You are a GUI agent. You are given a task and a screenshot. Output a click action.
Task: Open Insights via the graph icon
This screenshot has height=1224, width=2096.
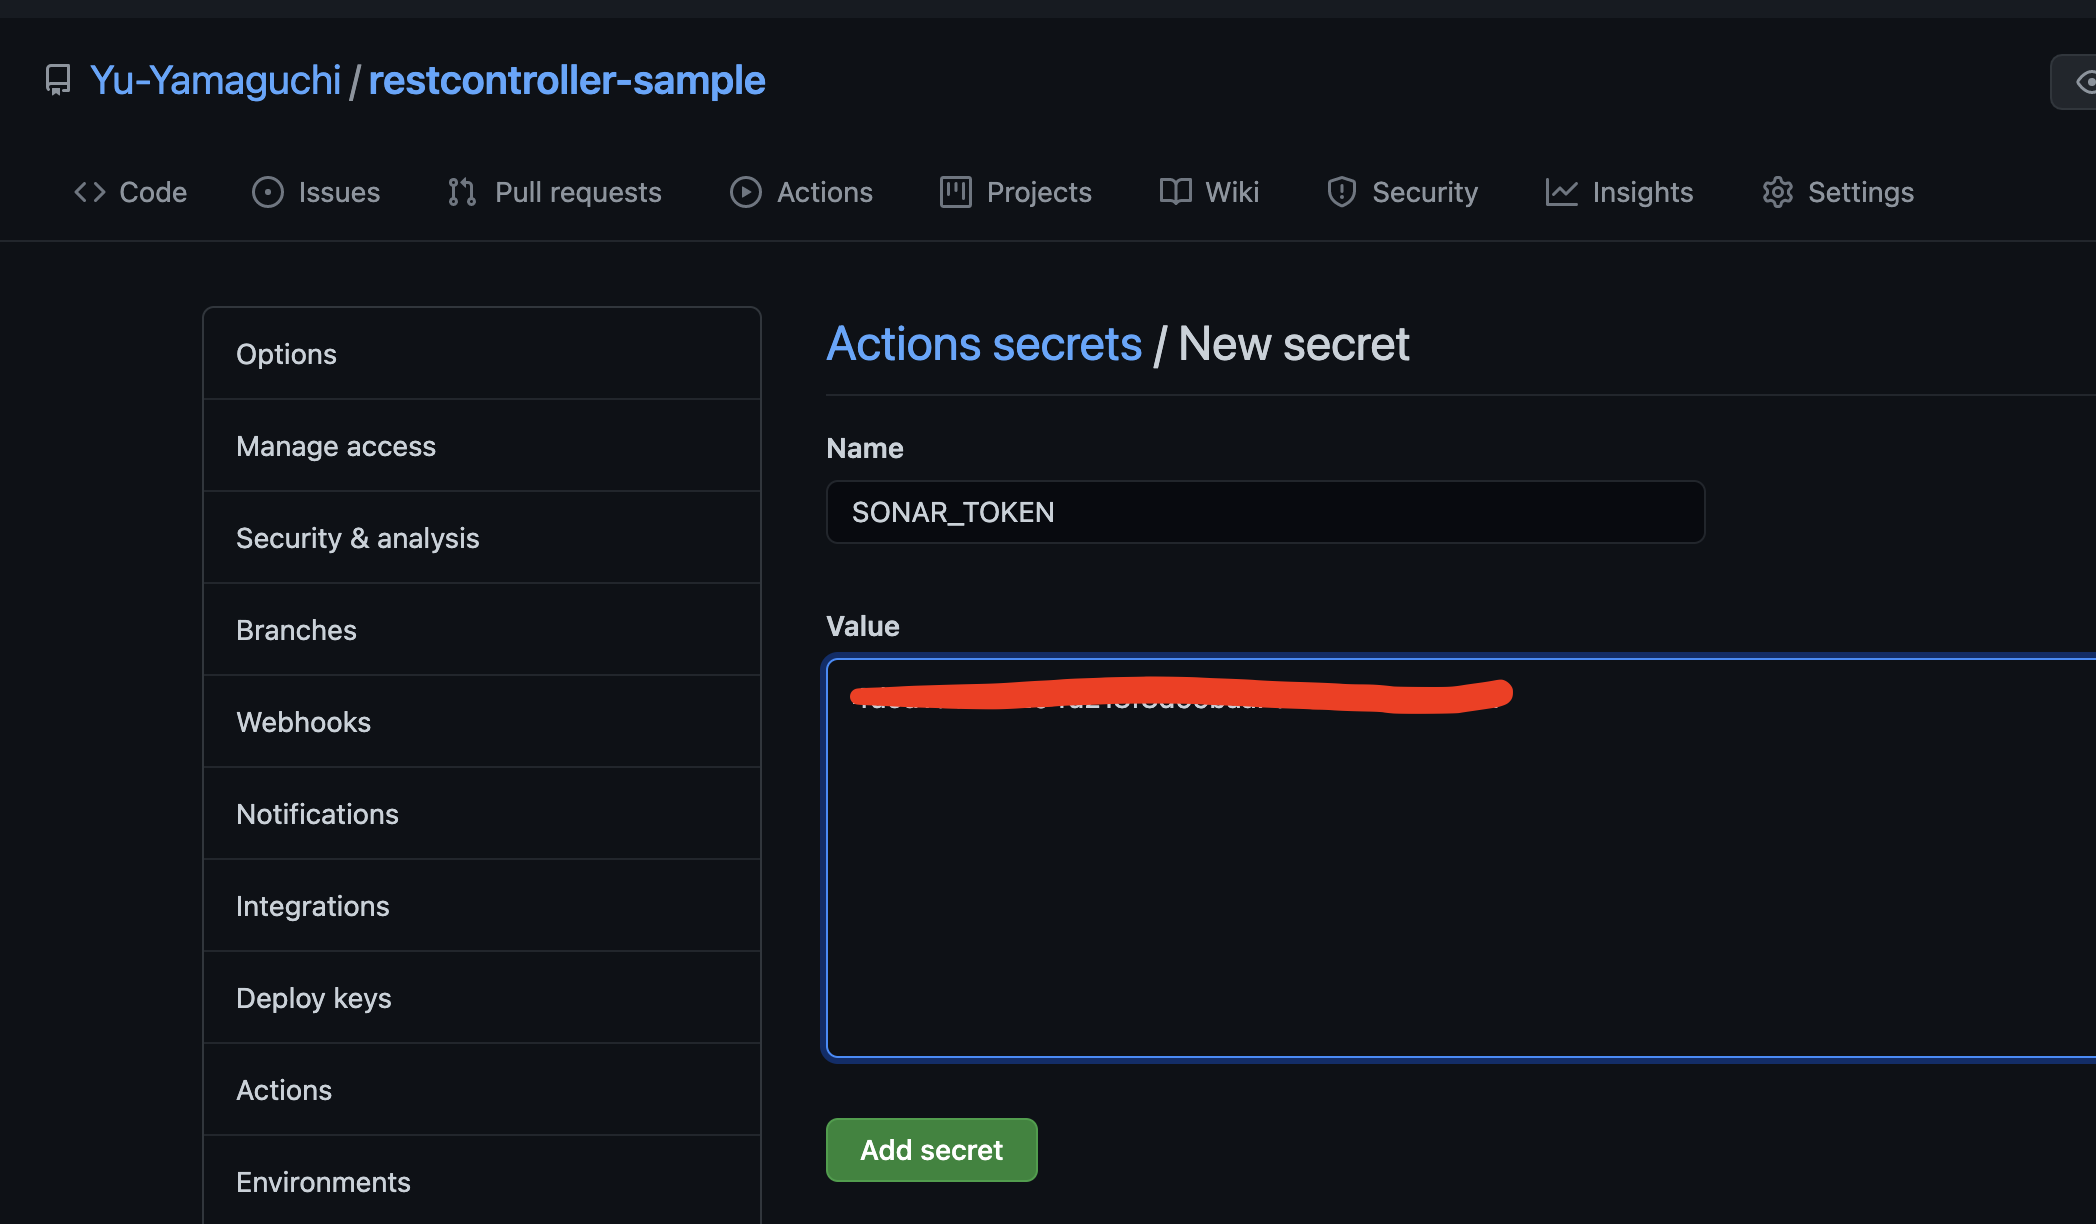coord(1560,191)
